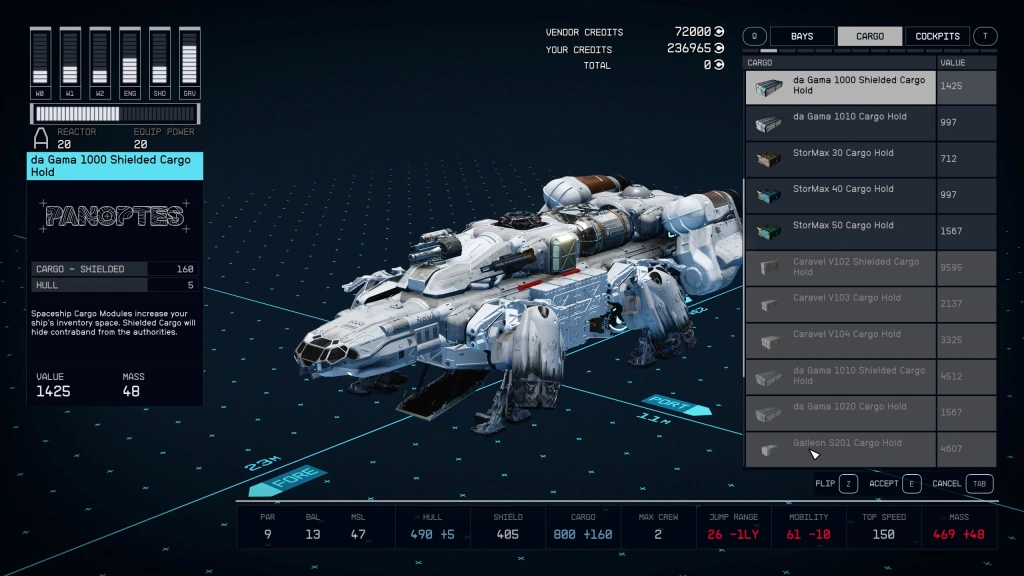Viewport: 1024px width, 576px height.
Task: Click the Galleon S201 Cargo Hold icon
Action: [769, 449]
